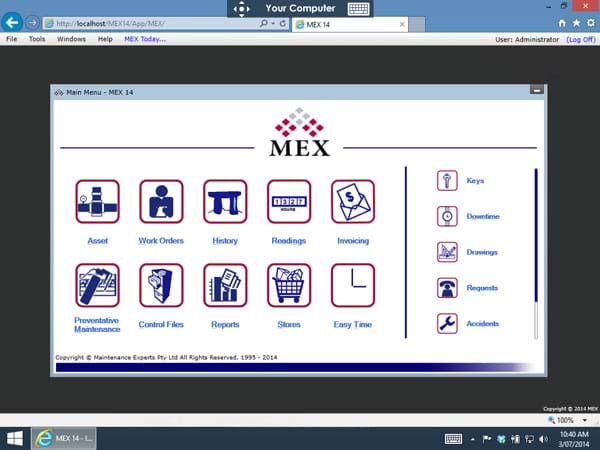
Task: Open the Control Files cabinet icon
Action: [161, 285]
